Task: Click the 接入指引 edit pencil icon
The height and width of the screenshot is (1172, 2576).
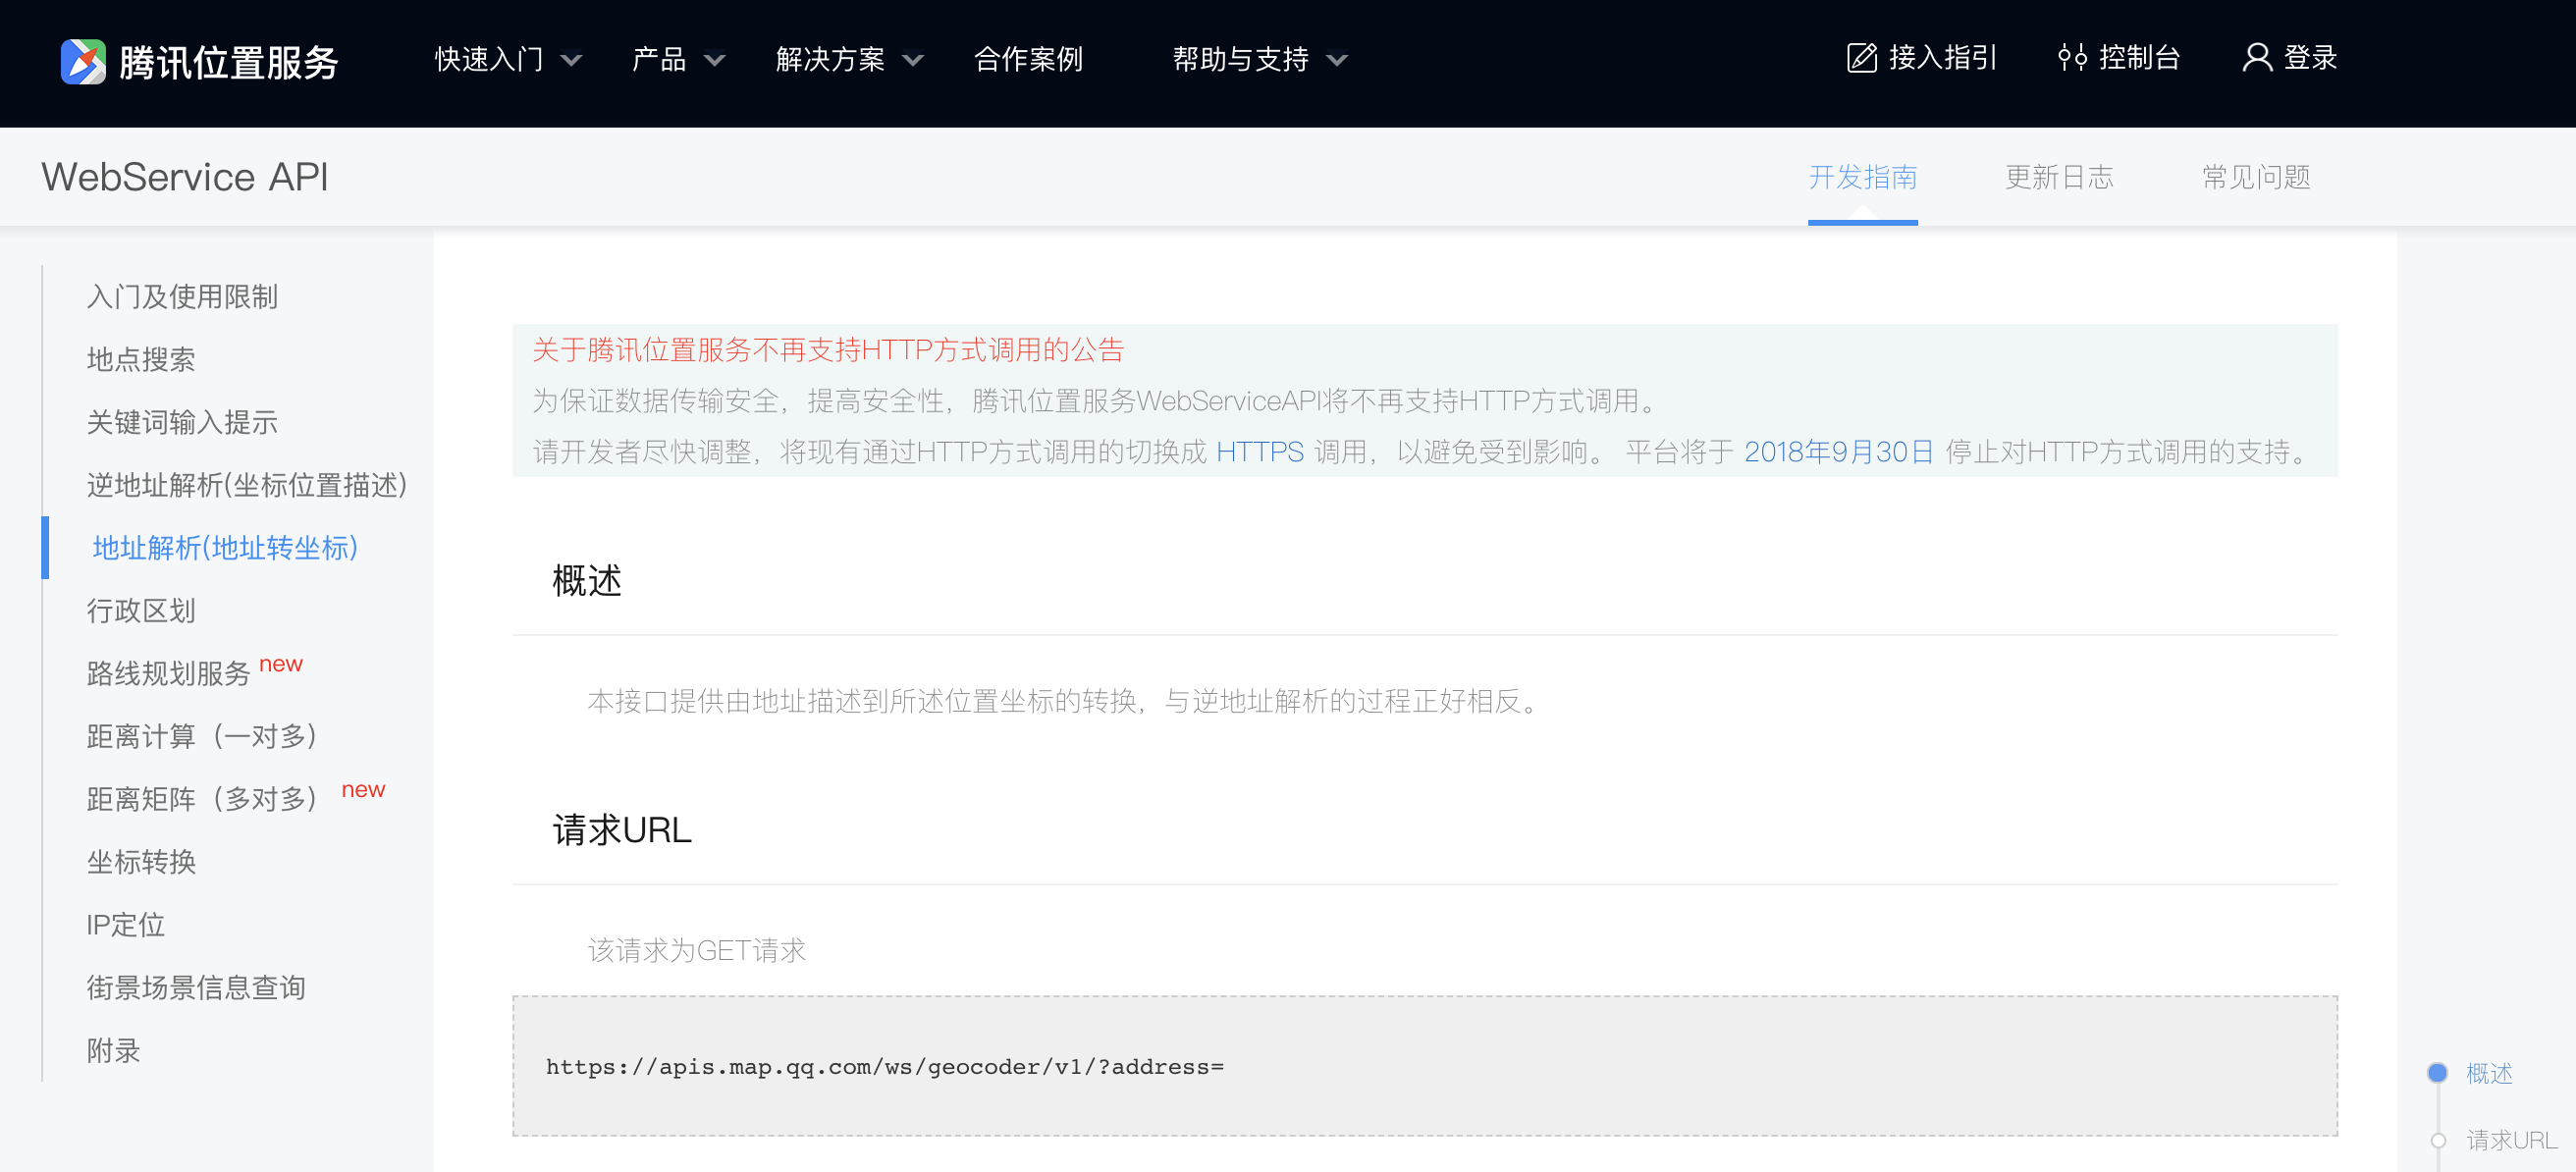Action: click(1861, 58)
